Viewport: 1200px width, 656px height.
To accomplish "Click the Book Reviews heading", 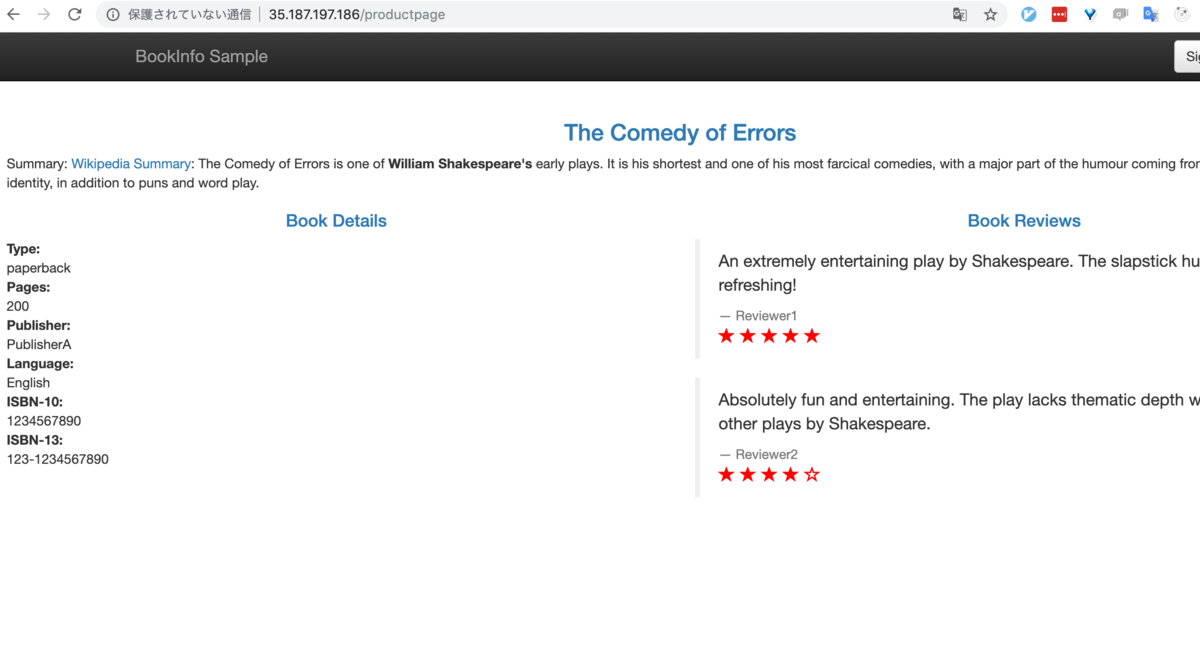I will point(1024,221).
